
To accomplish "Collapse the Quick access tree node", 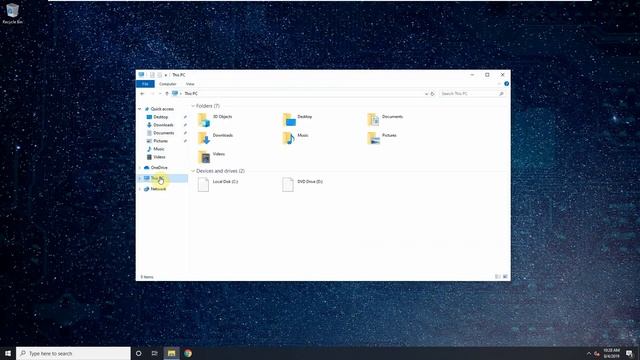I will pyautogui.click(x=140, y=109).
